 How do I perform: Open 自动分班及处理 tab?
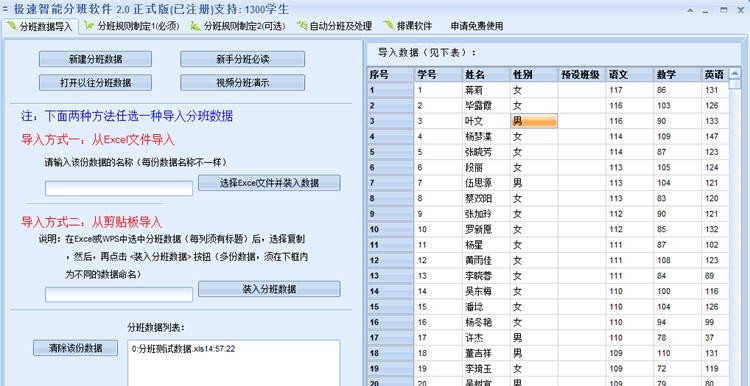tap(334, 26)
